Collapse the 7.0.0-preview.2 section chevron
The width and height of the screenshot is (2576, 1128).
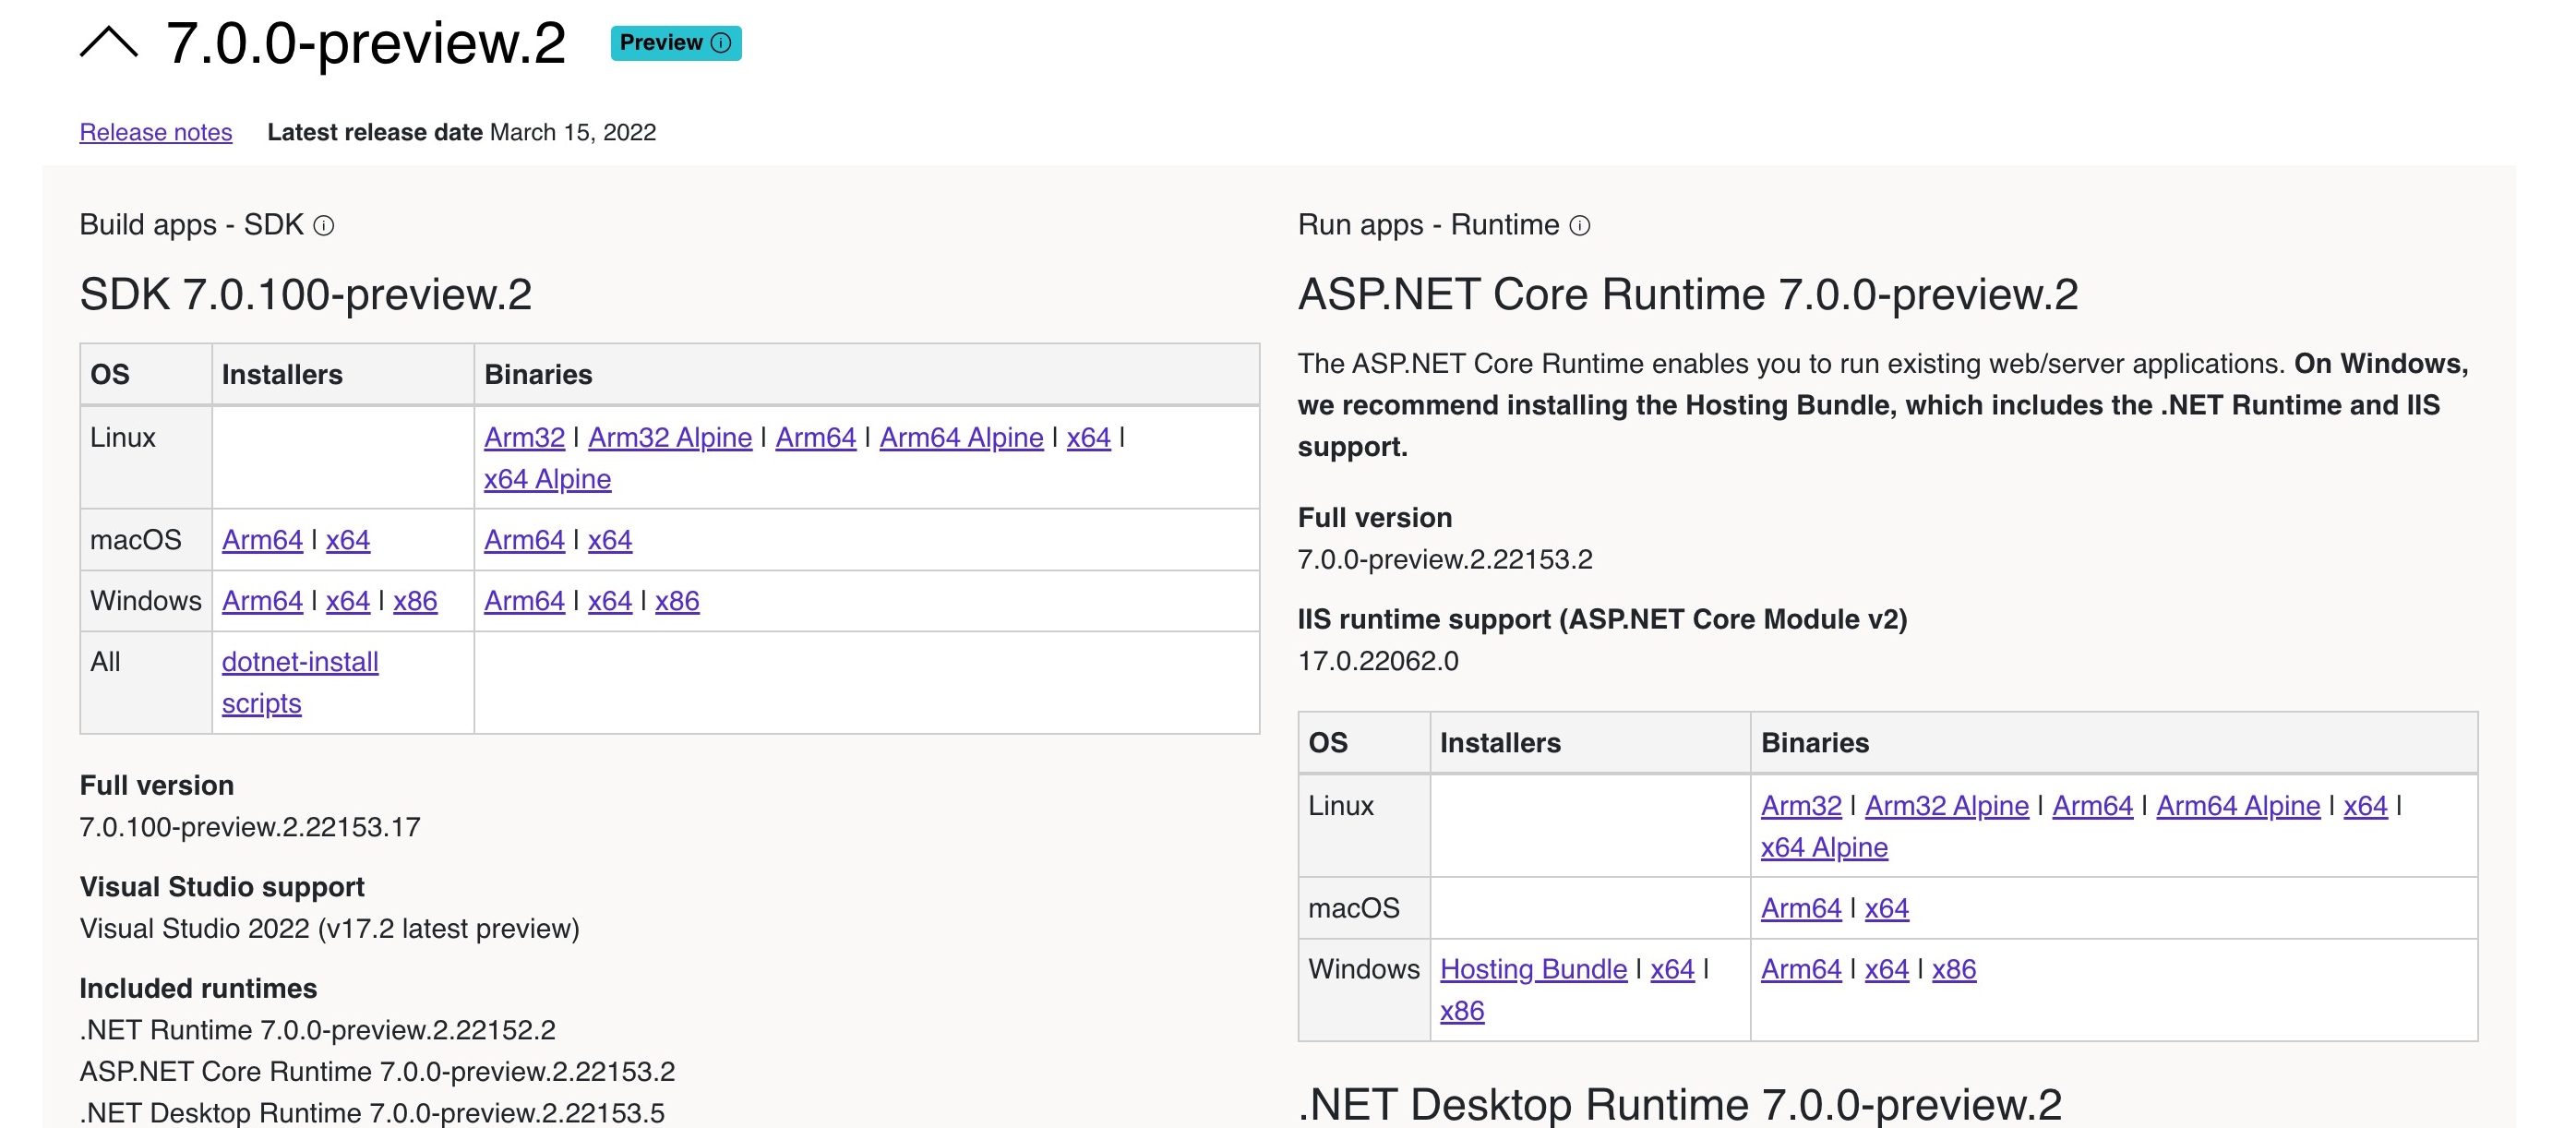click(108, 43)
